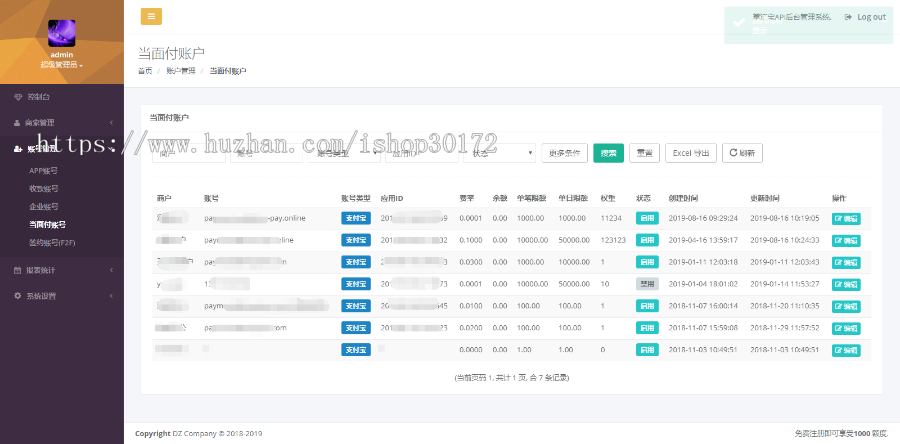Click the rate value 0.0300
Viewport: 900px width, 444px height.
coord(471,262)
